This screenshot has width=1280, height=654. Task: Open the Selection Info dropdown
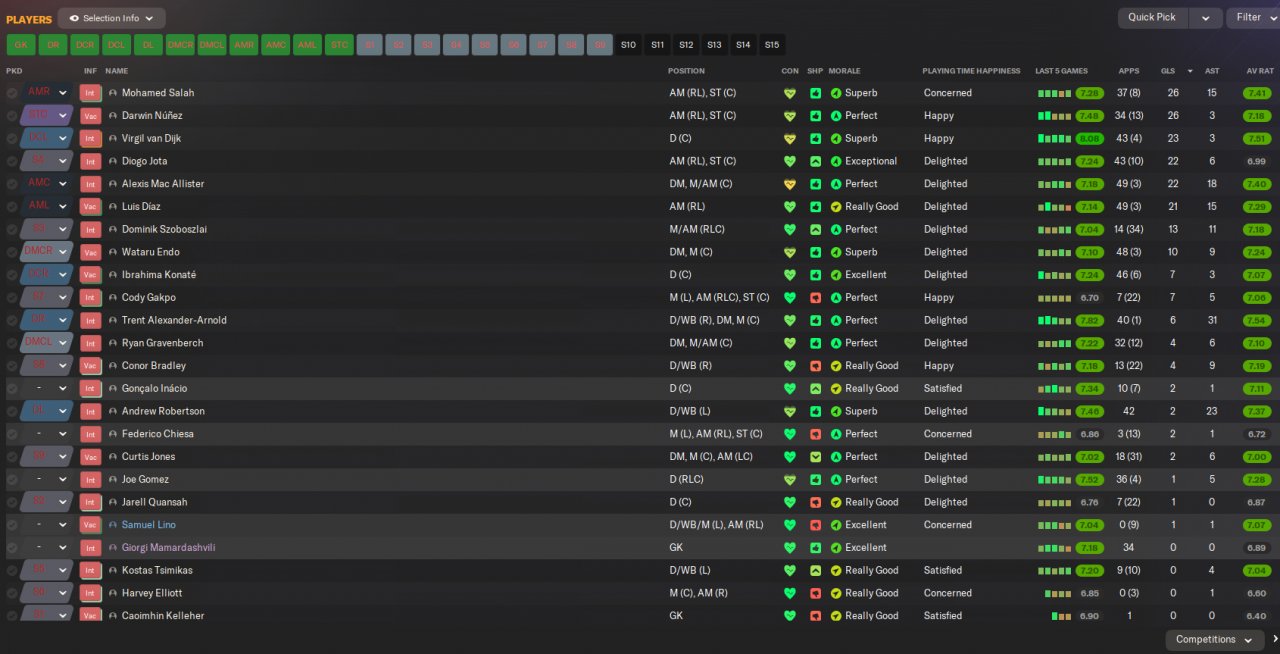point(111,18)
